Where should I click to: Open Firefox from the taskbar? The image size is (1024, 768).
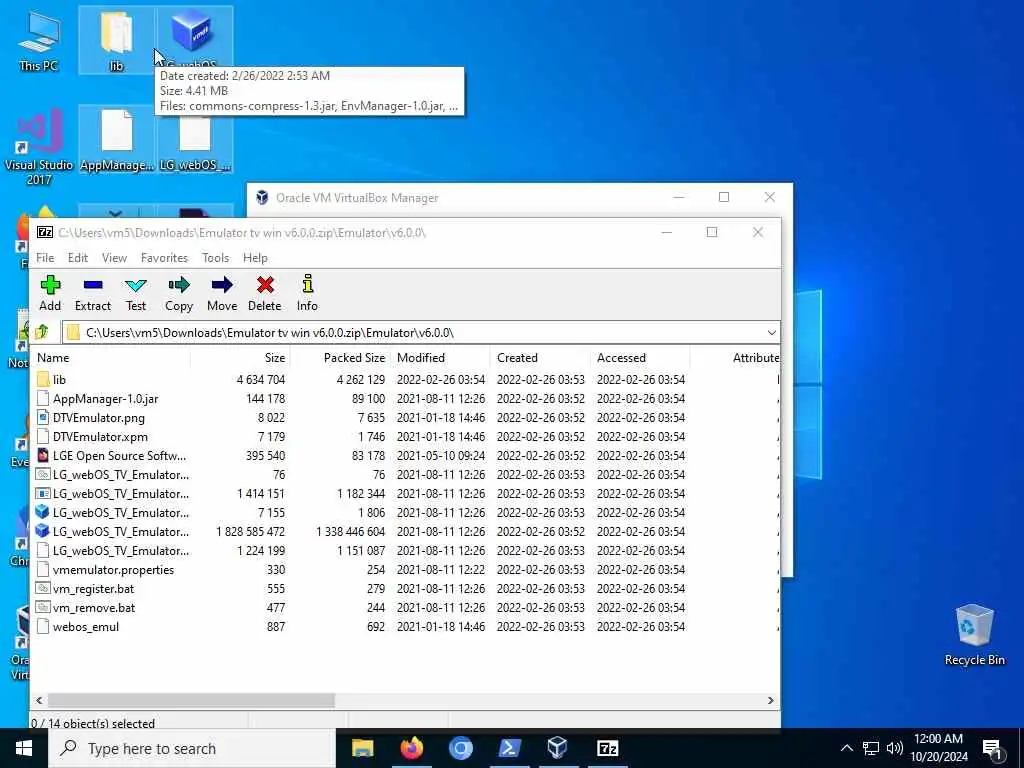click(x=411, y=748)
